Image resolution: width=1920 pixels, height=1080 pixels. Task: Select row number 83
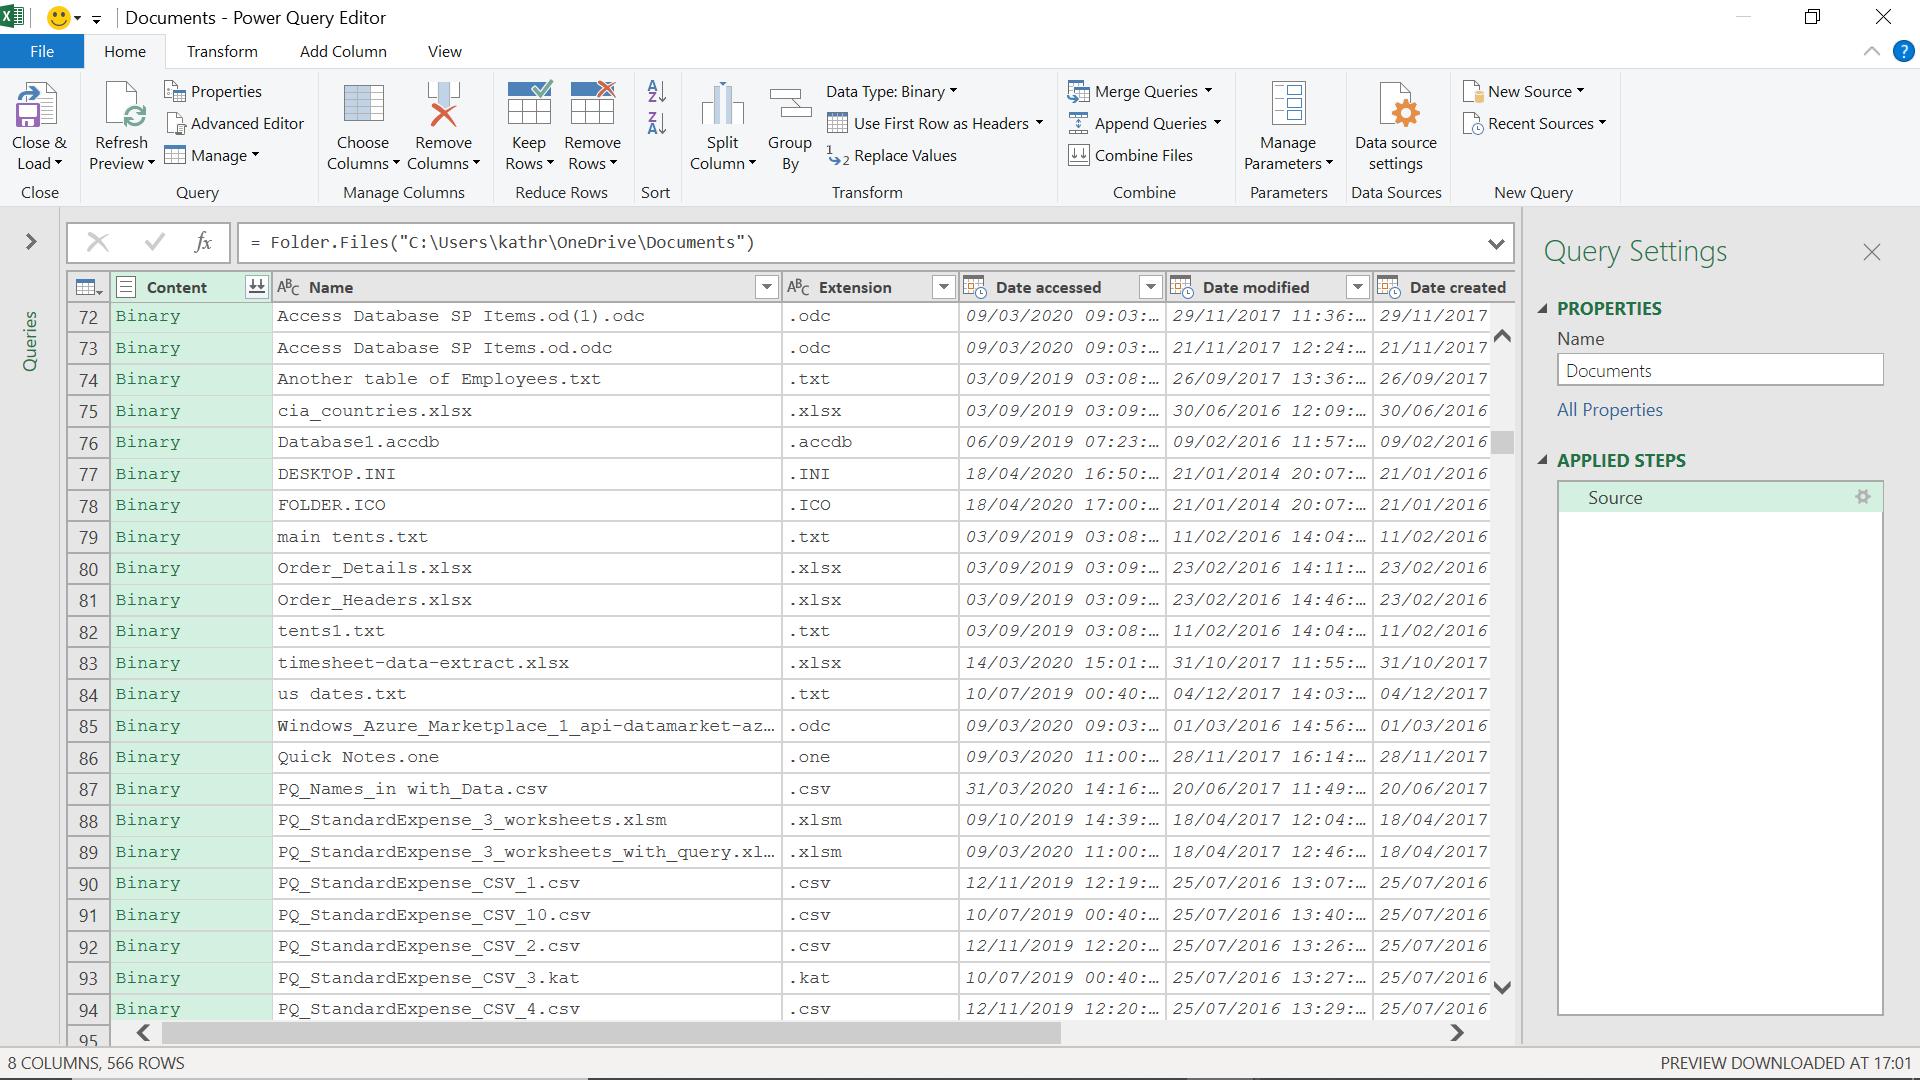[89, 663]
